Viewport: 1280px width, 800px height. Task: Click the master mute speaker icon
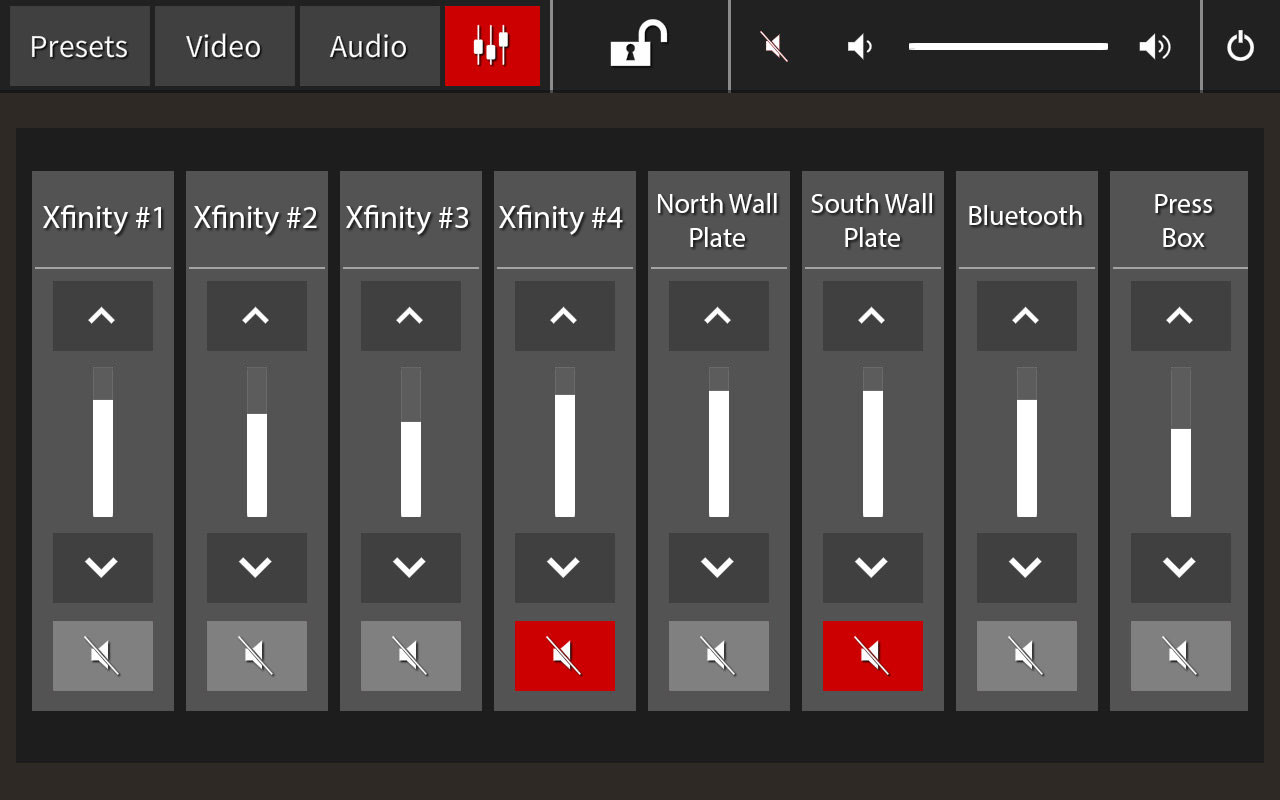pos(774,46)
